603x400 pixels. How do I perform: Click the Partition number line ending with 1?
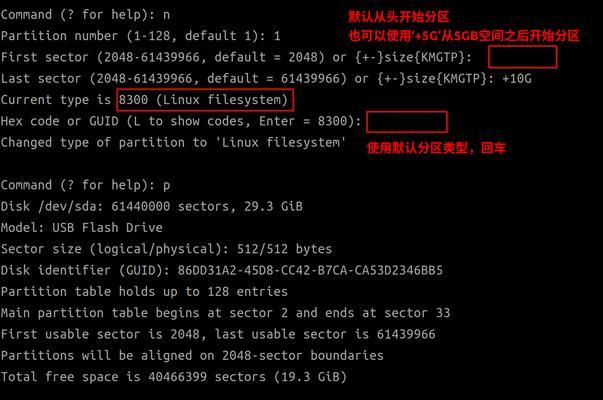[x=140, y=36]
